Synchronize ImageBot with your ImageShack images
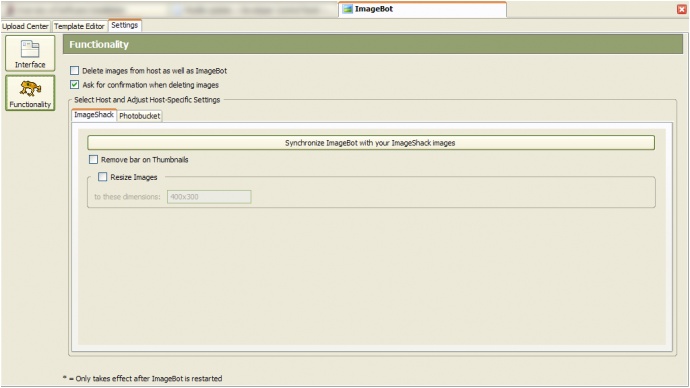The width and height of the screenshot is (690, 388). point(371,143)
